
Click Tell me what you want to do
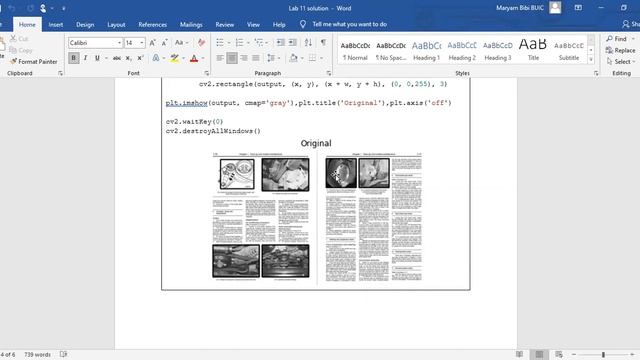(349, 24)
